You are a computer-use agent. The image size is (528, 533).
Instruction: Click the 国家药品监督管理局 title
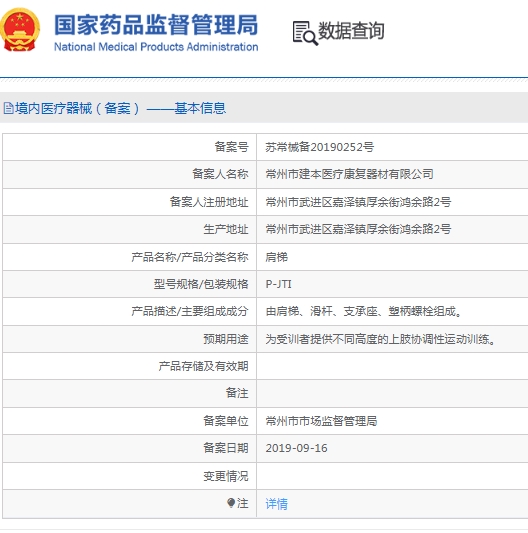[x=156, y=24]
